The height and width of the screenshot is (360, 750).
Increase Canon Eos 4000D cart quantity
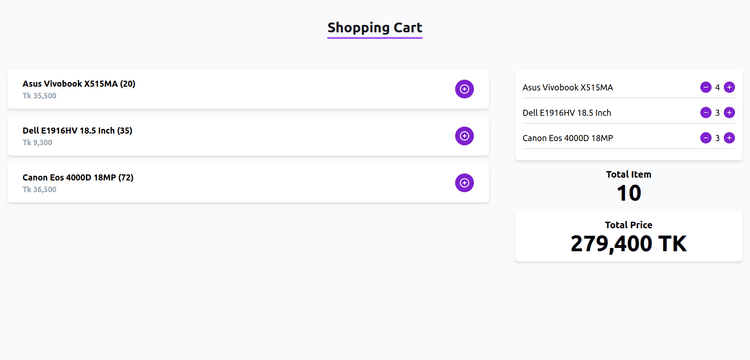coord(729,138)
